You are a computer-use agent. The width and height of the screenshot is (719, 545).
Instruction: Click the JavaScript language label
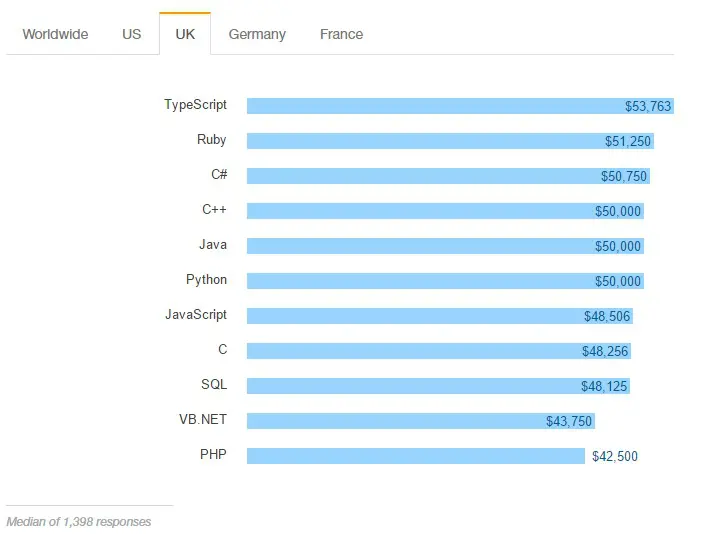[x=196, y=315]
